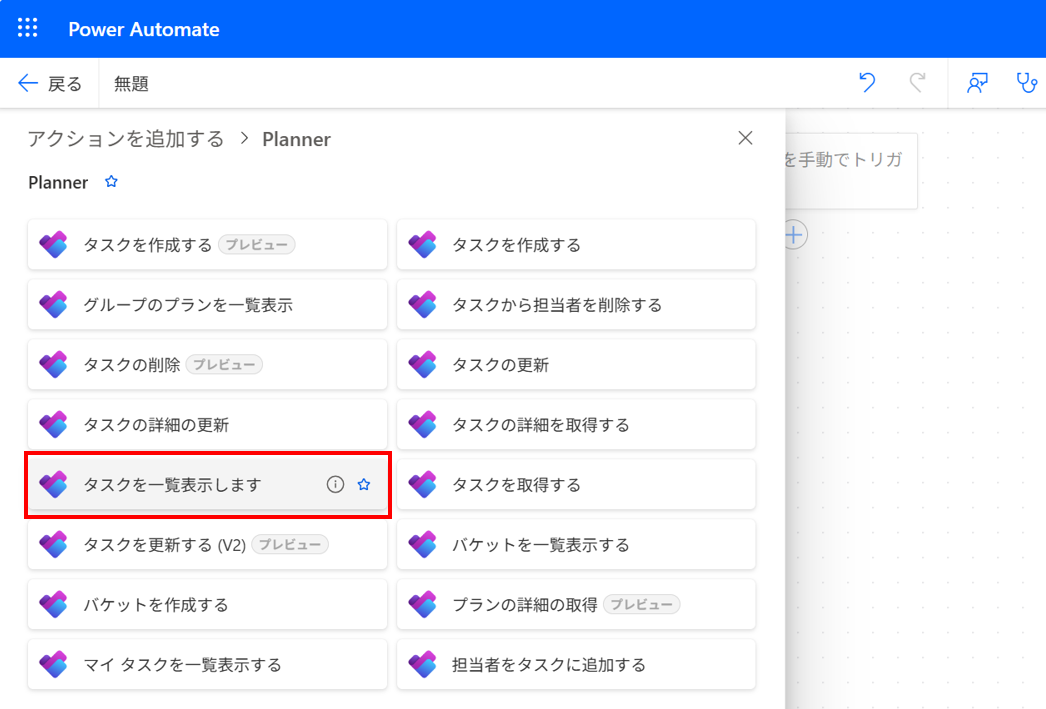
Task: Click the Power Automate title
Action: [143, 29]
